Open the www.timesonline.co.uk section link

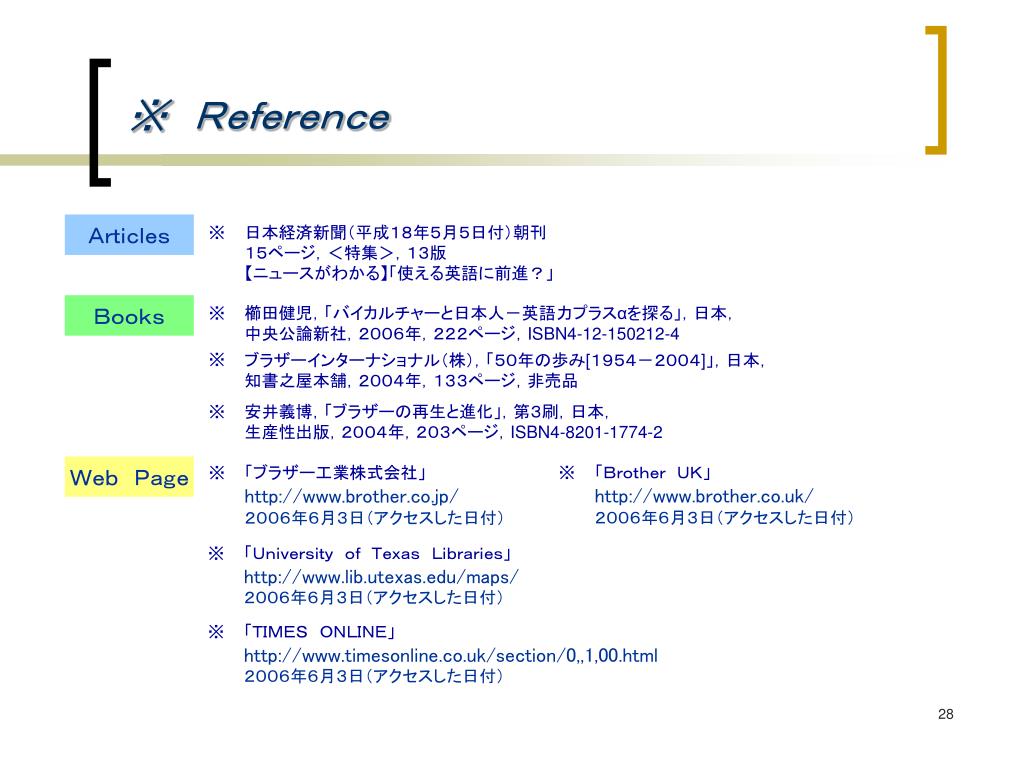click(451, 656)
